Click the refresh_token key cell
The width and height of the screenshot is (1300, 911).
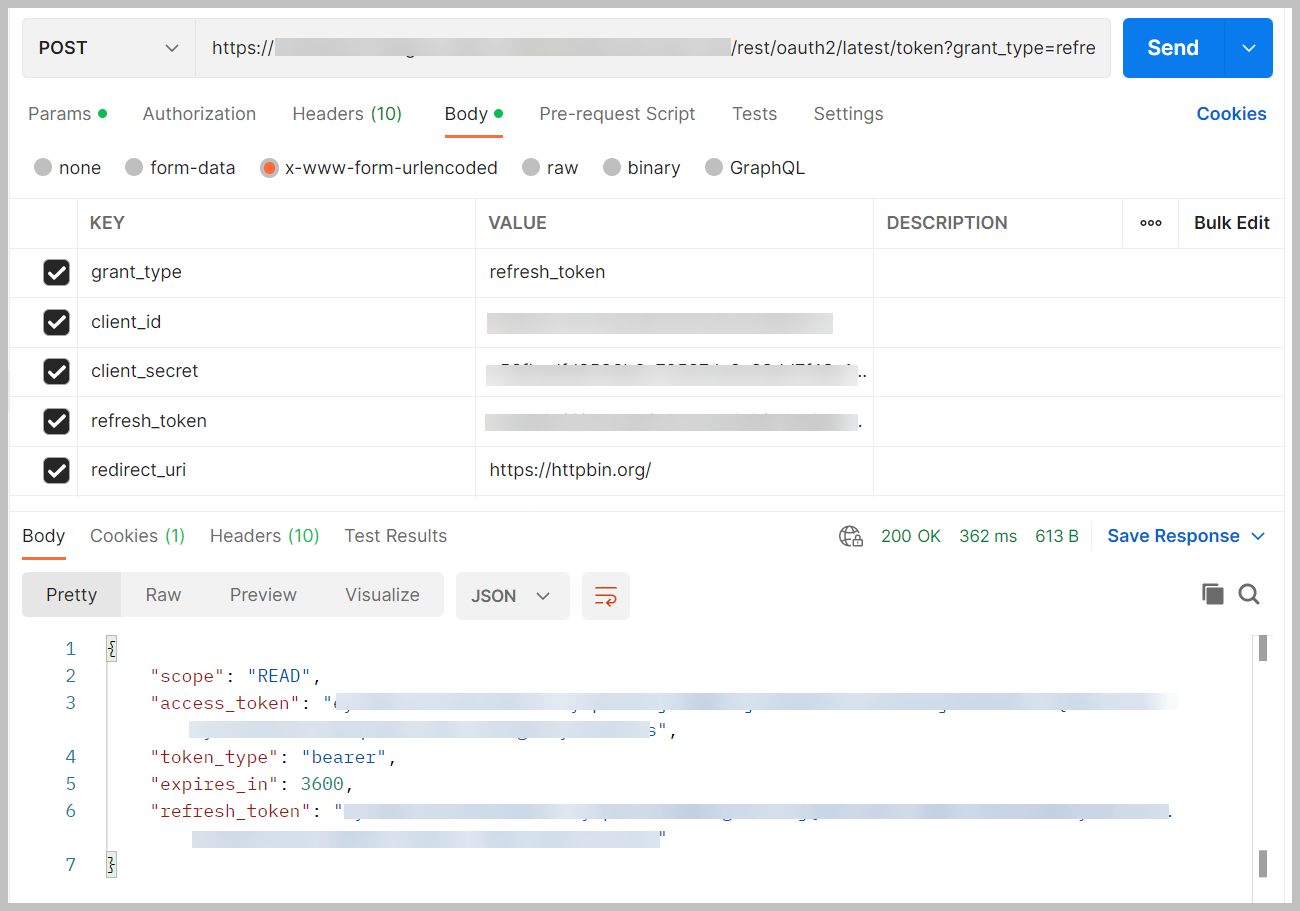[x=276, y=421]
